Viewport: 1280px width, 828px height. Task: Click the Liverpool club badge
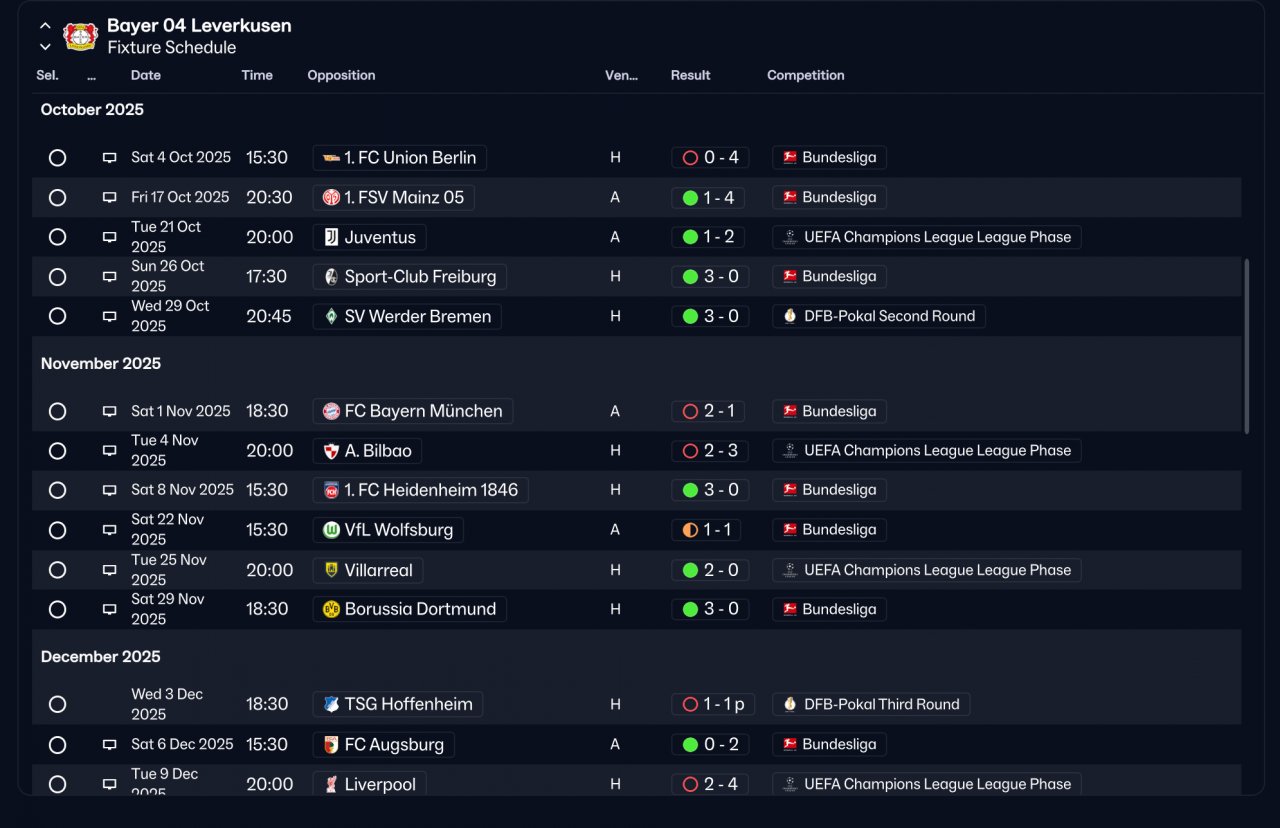[x=331, y=785]
